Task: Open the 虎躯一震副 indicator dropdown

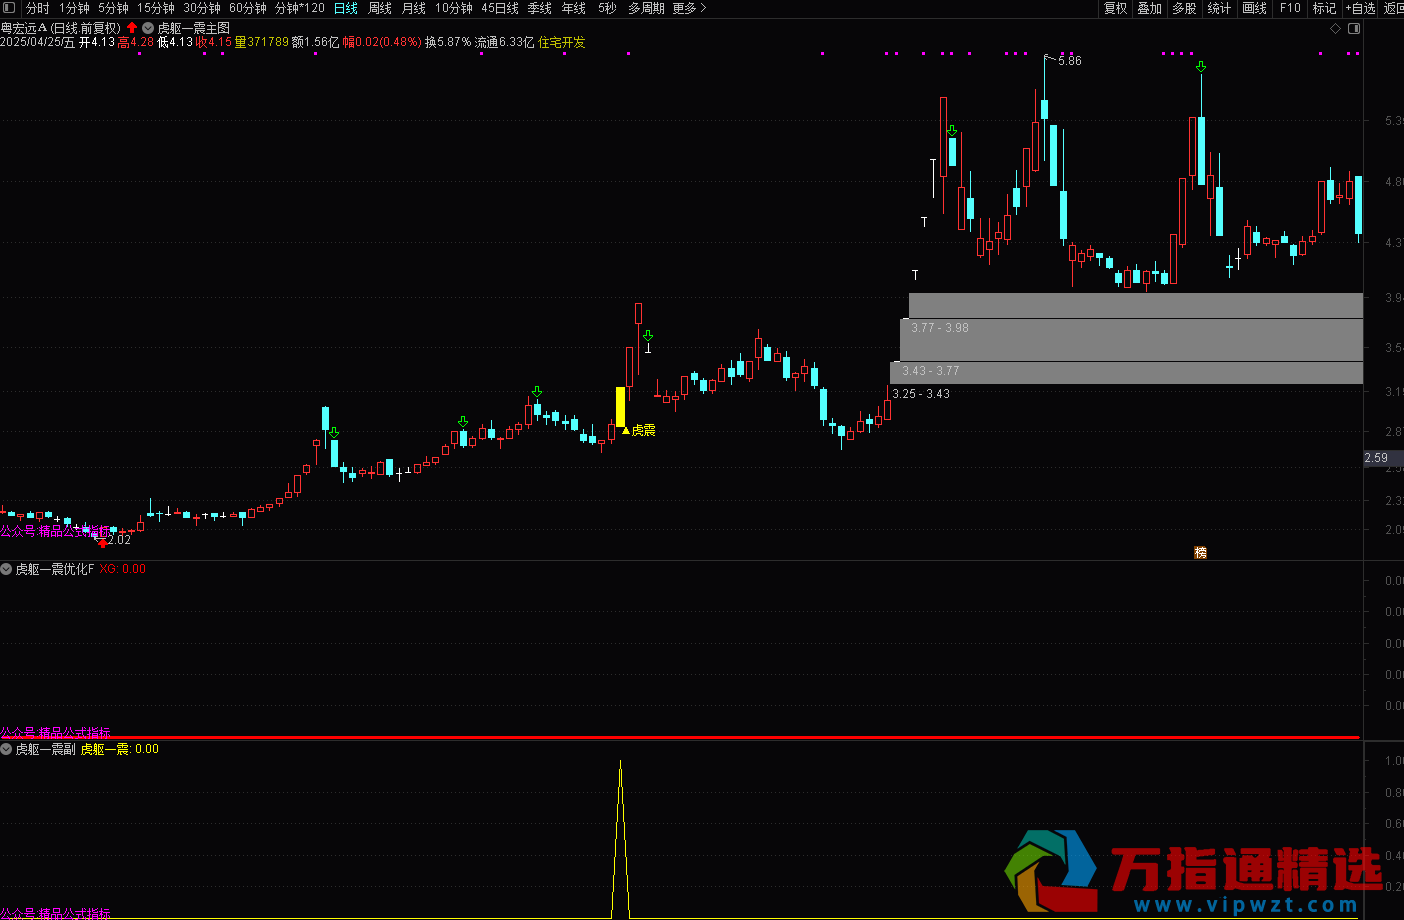Action: [7, 749]
